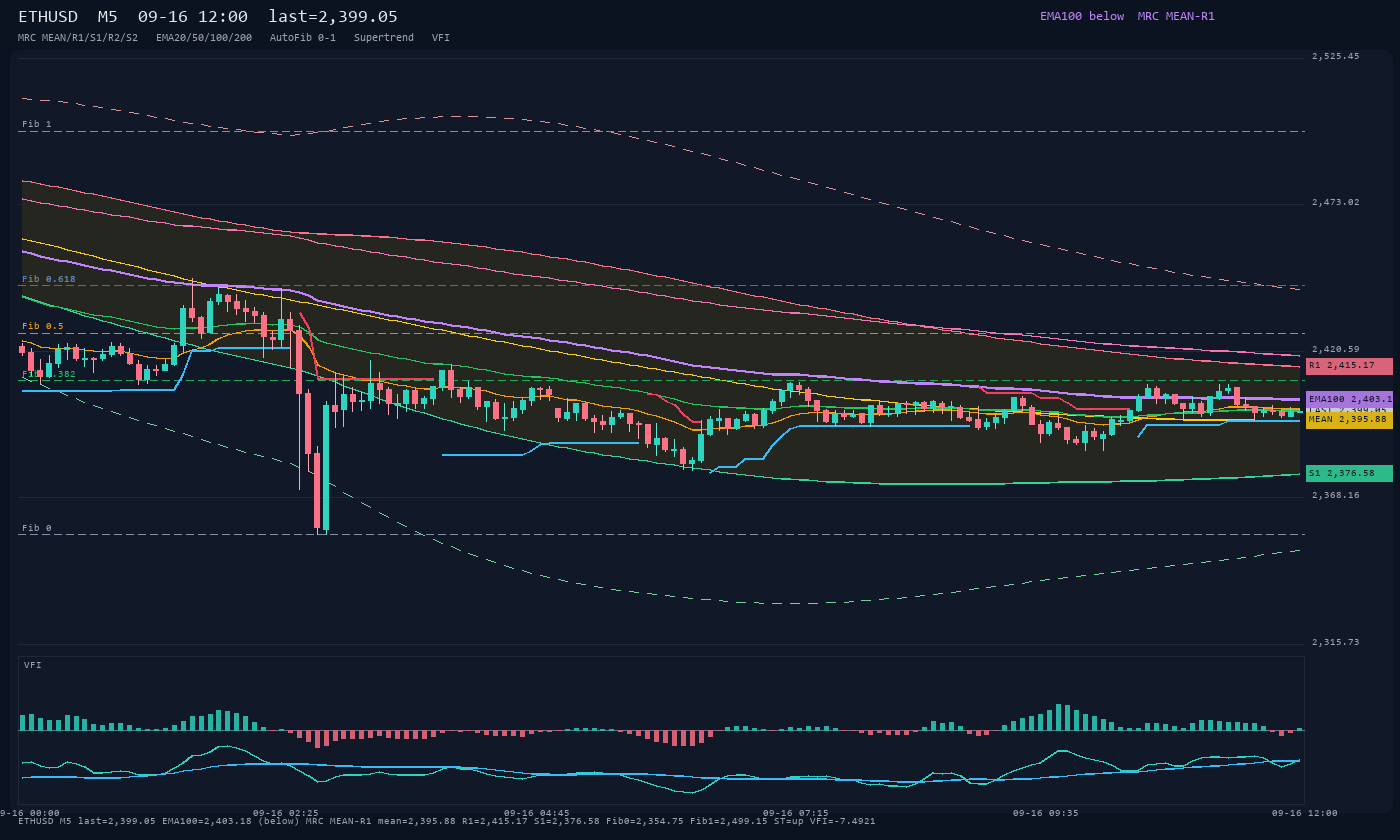
Task: Click the ETHUSD symbol in chart title
Action: (48, 17)
